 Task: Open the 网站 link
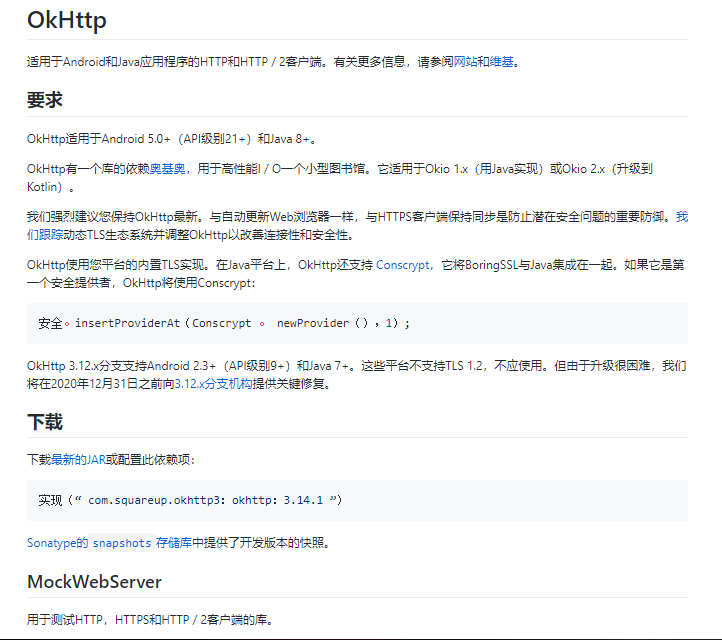pyautogui.click(x=465, y=62)
